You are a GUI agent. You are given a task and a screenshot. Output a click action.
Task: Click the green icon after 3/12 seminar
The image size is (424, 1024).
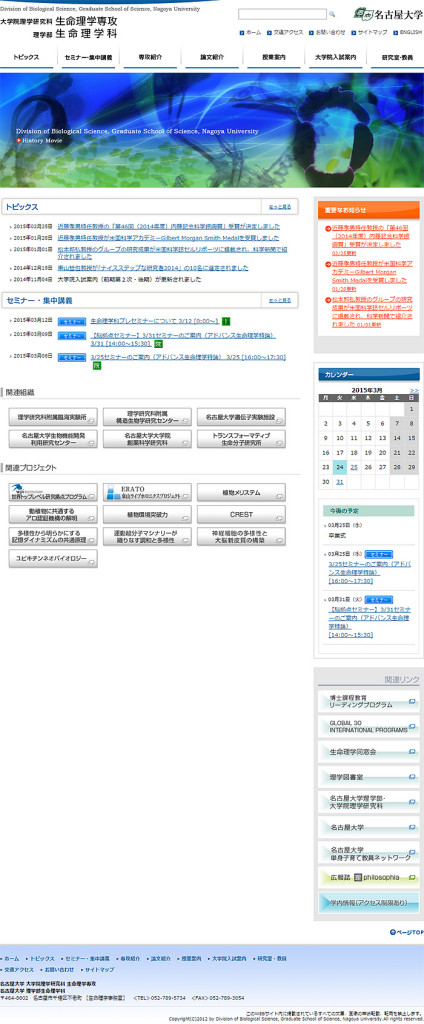click(225, 321)
